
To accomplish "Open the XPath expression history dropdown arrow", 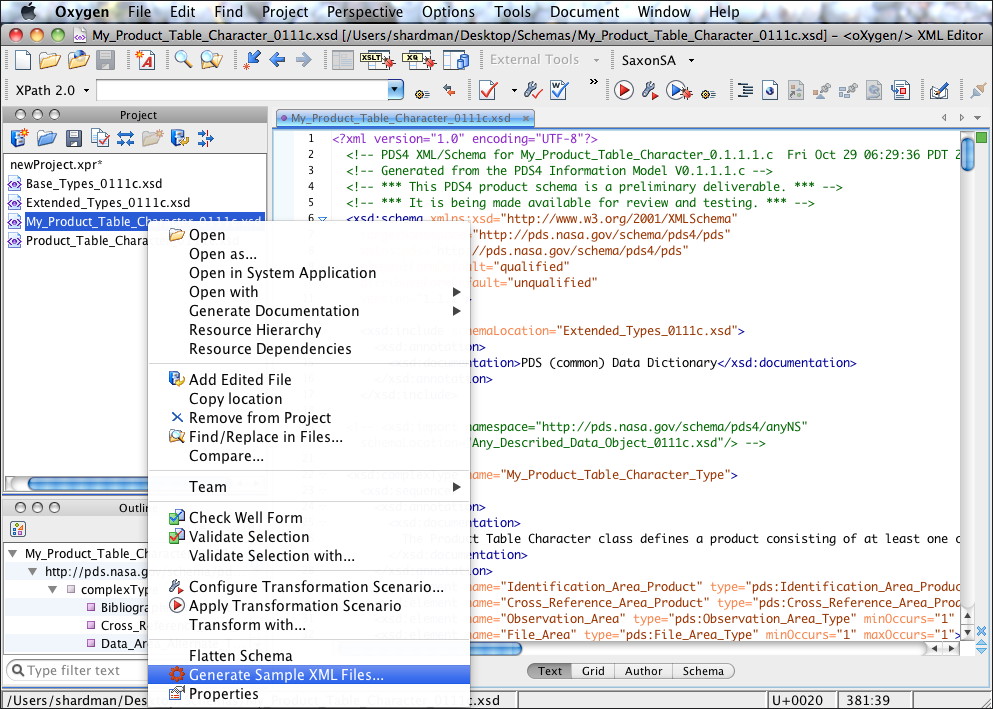I will (396, 90).
